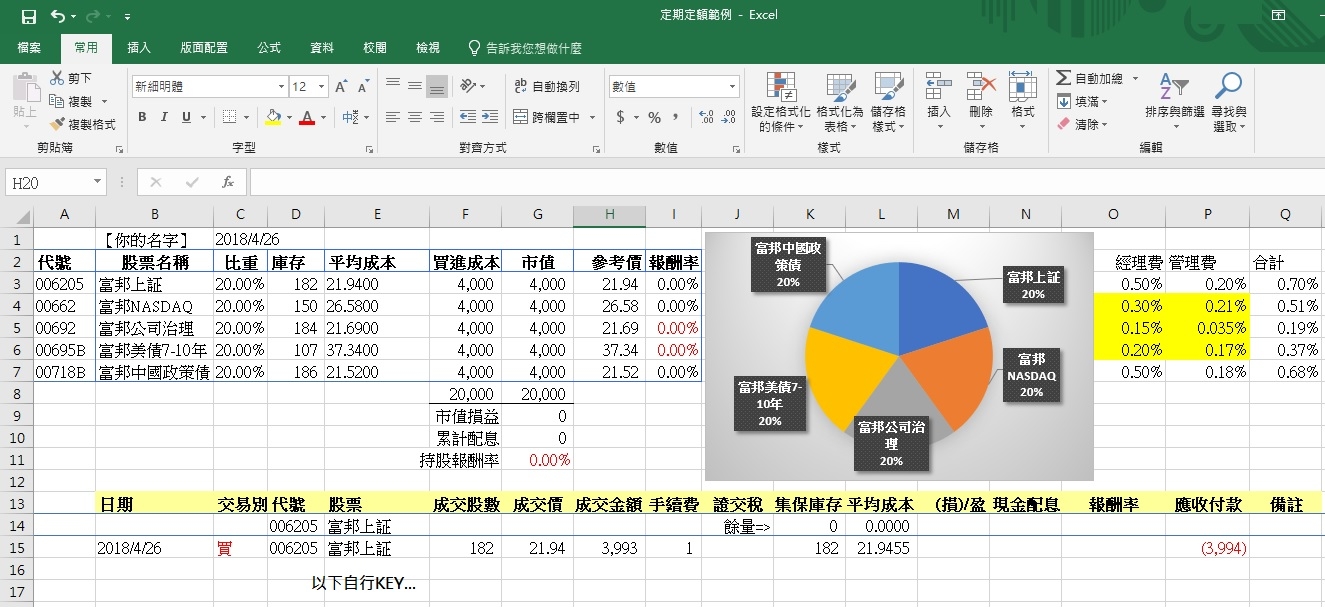Apply the yellow fill color bucket

tap(273, 117)
